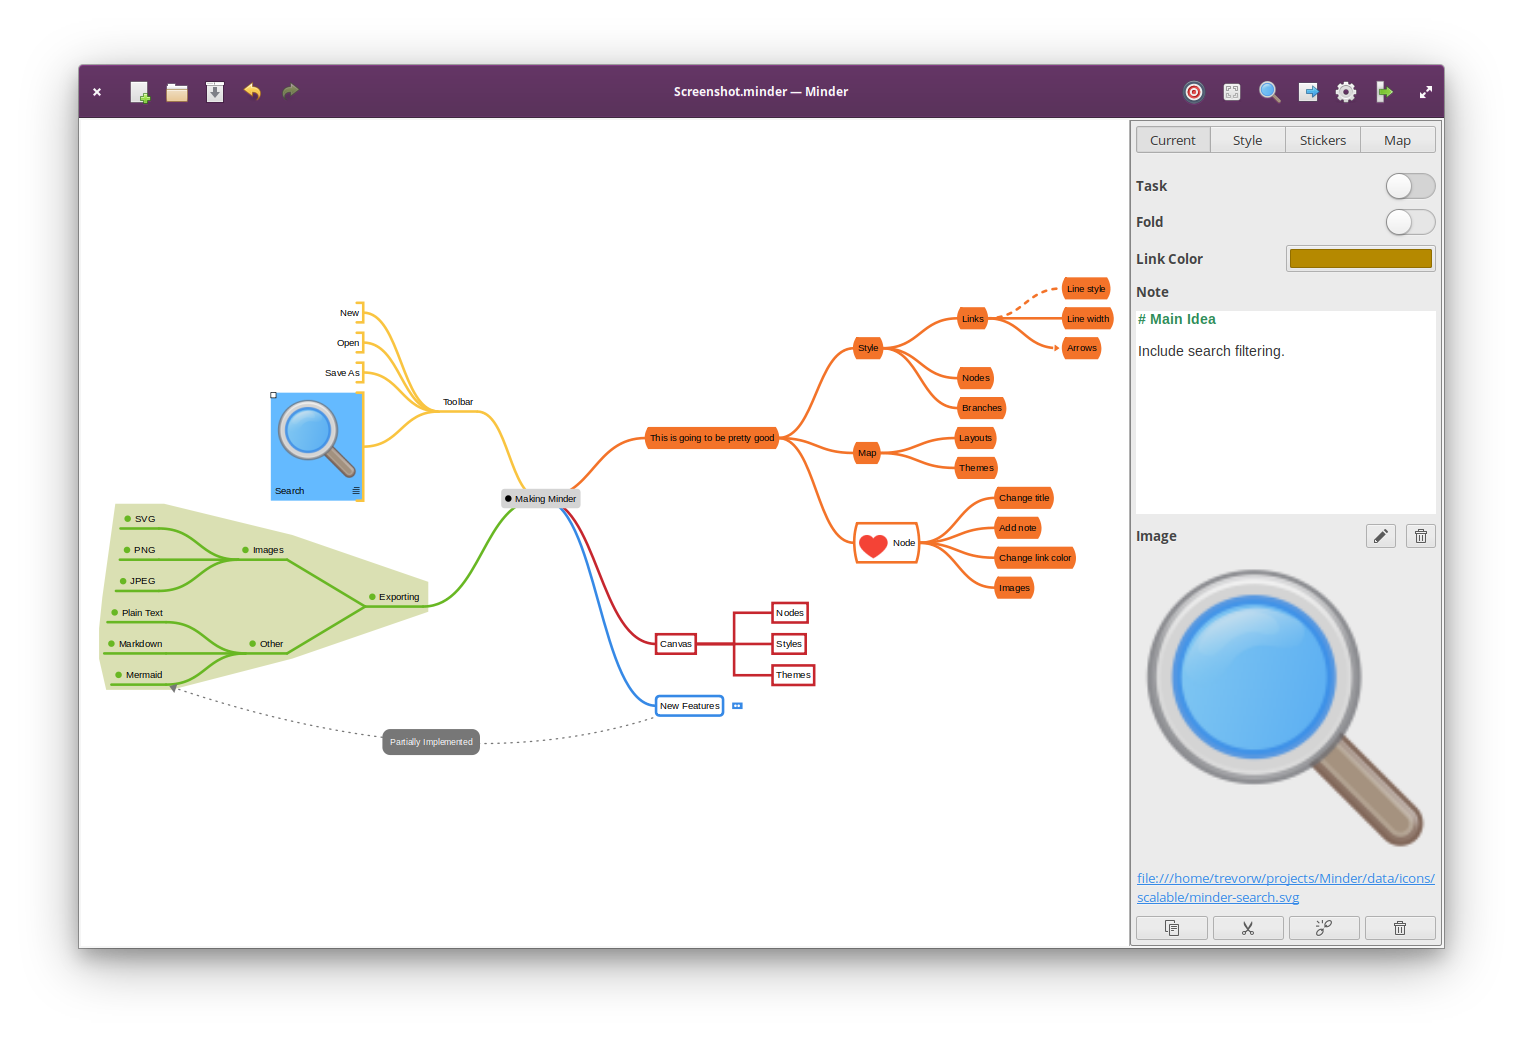
Task: Enable focus mode with the target icon
Action: 1194,92
